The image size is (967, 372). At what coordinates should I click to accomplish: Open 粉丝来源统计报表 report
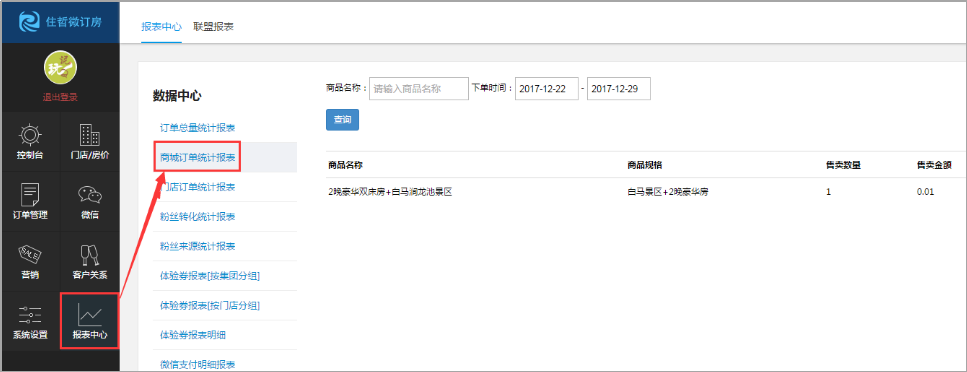(x=197, y=246)
